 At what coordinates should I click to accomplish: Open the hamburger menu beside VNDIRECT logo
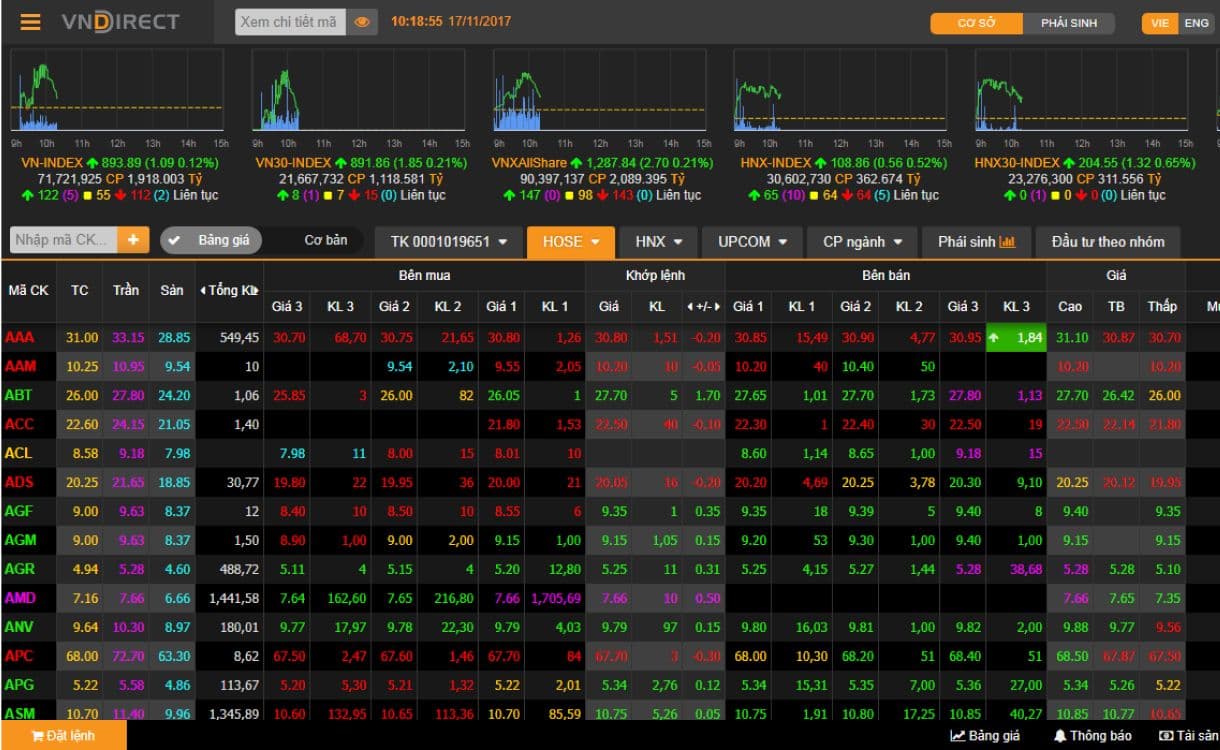pyautogui.click(x=30, y=22)
